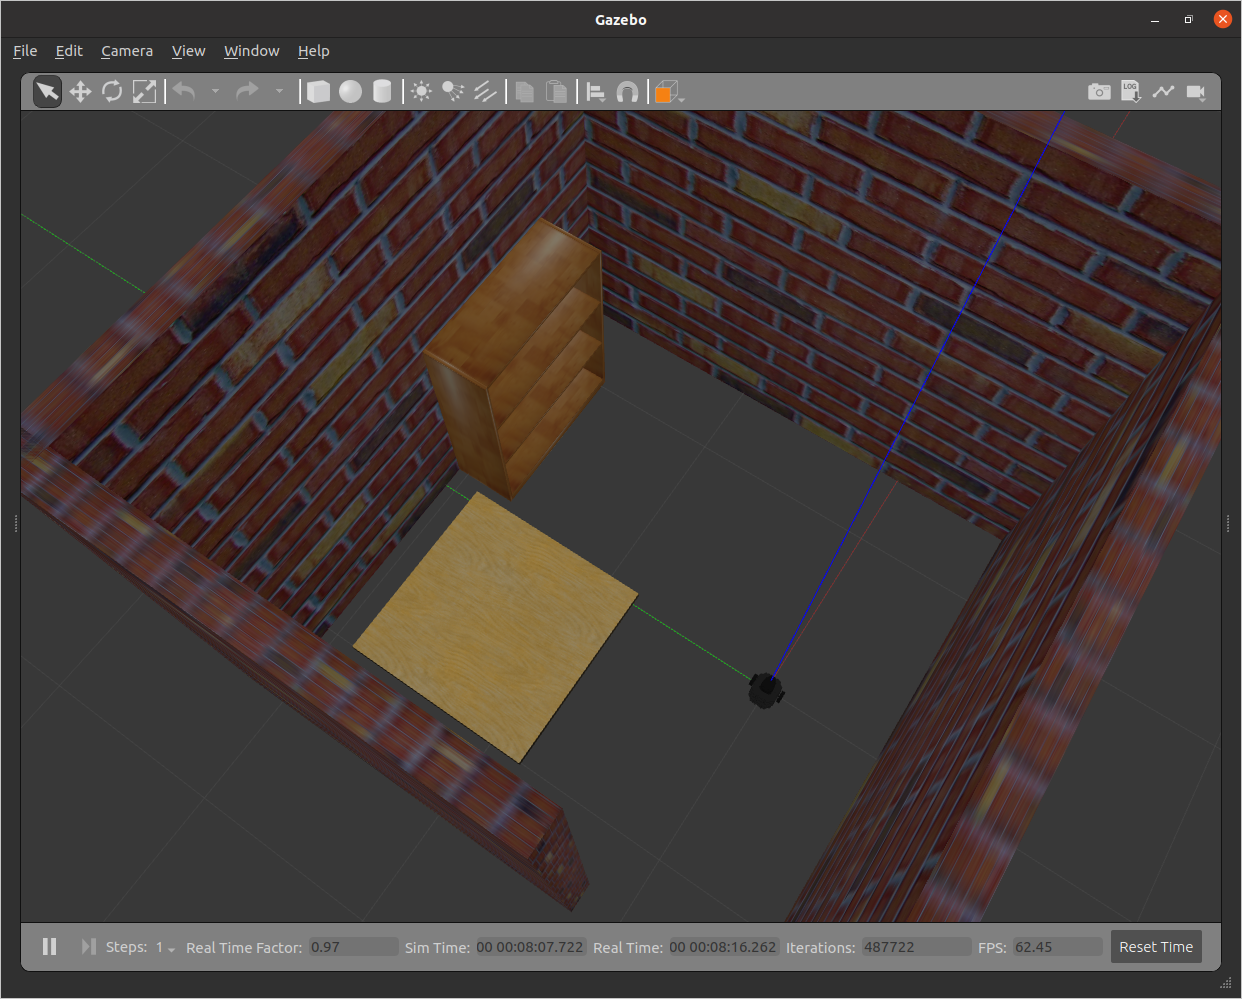The image size is (1242, 999).
Task: Click the Iterations value field
Action: click(916, 947)
